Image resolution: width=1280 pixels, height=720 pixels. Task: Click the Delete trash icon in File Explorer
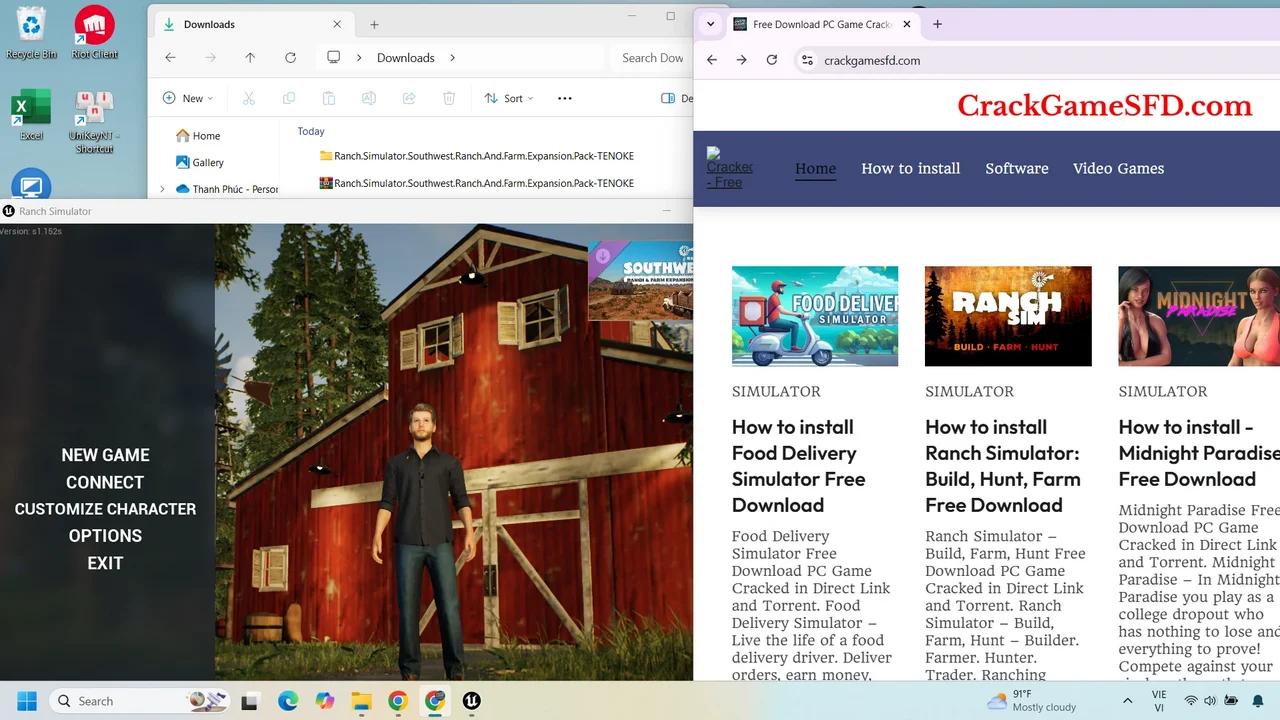pos(449,98)
